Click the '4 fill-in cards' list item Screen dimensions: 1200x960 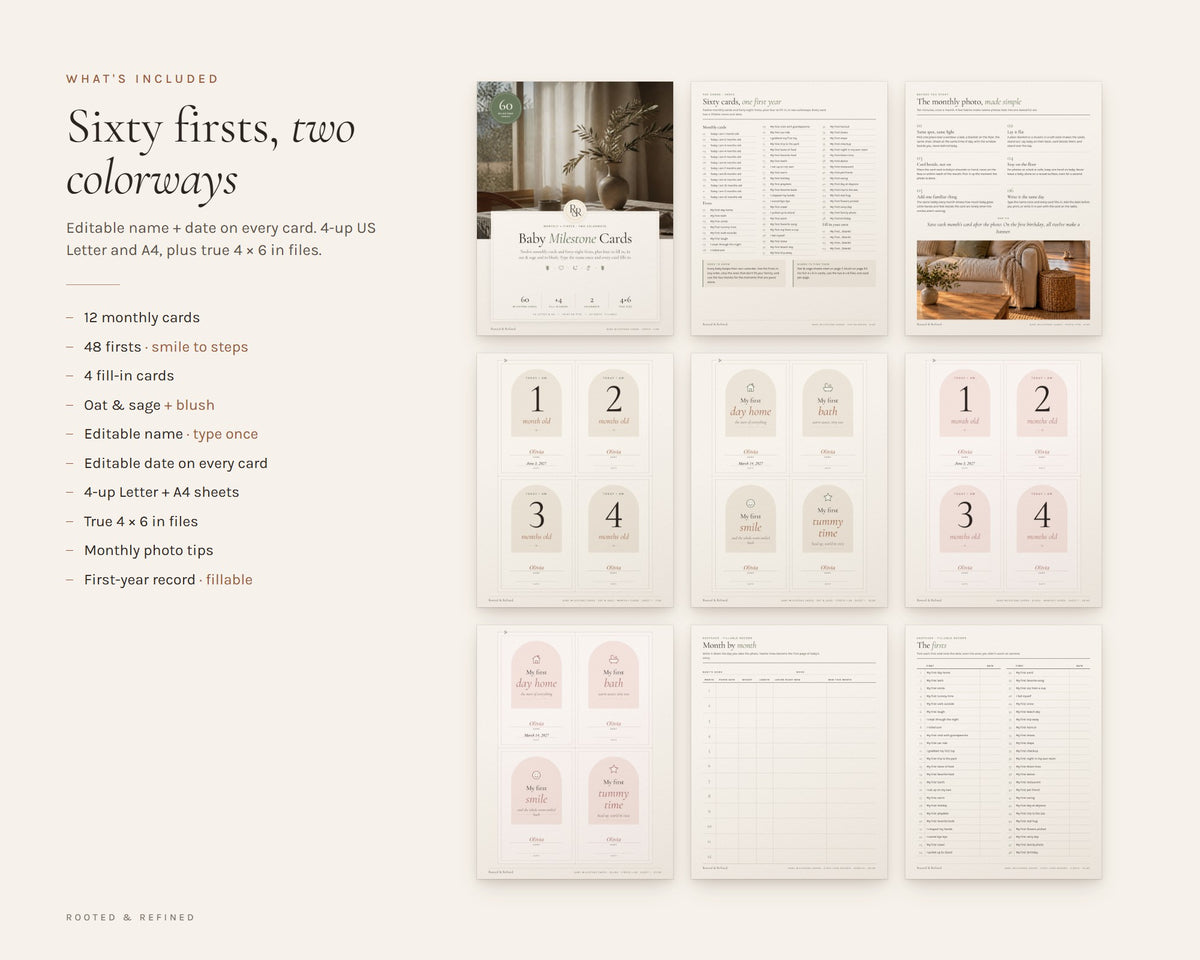129,376
